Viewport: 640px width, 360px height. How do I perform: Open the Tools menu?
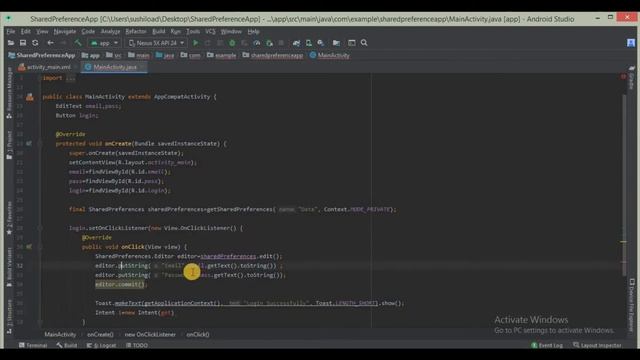pos(193,31)
